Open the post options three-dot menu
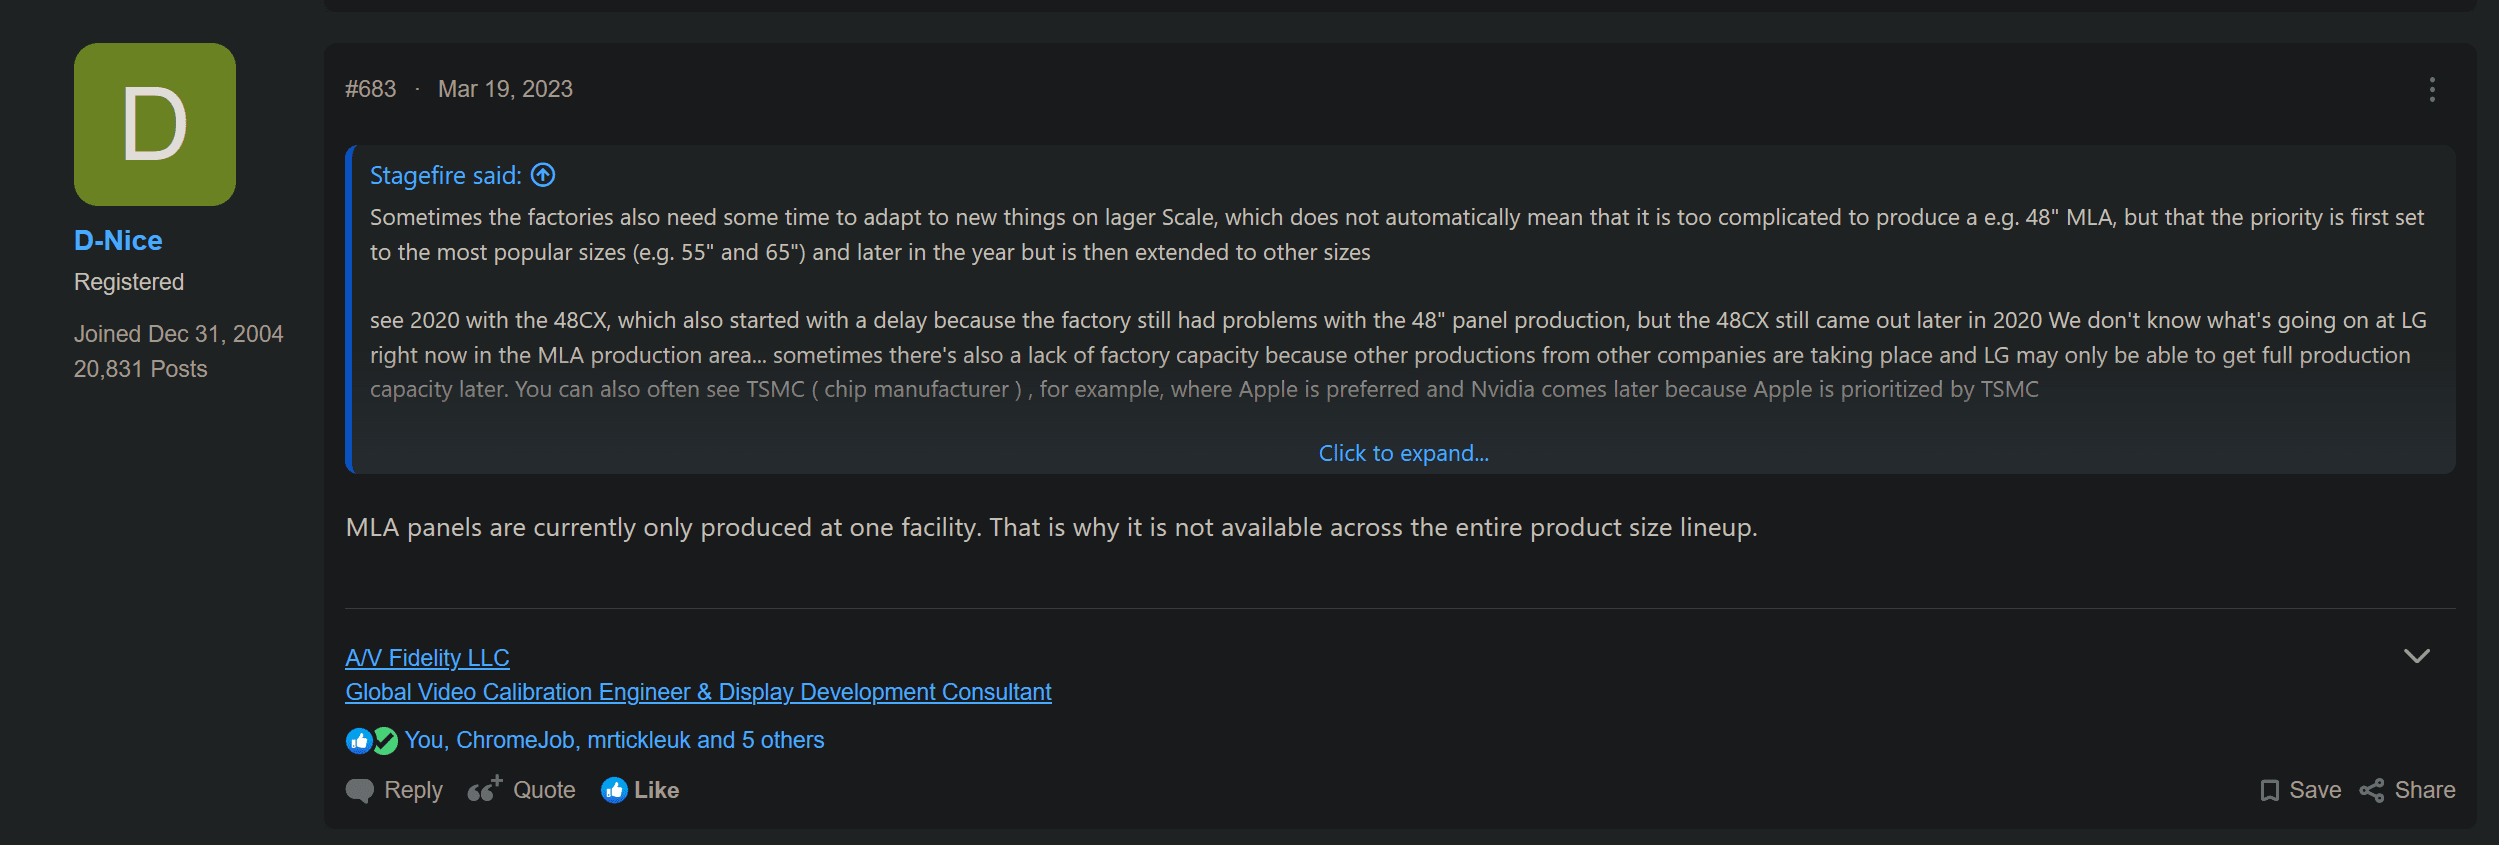Image resolution: width=2499 pixels, height=845 pixels. 2432,90
